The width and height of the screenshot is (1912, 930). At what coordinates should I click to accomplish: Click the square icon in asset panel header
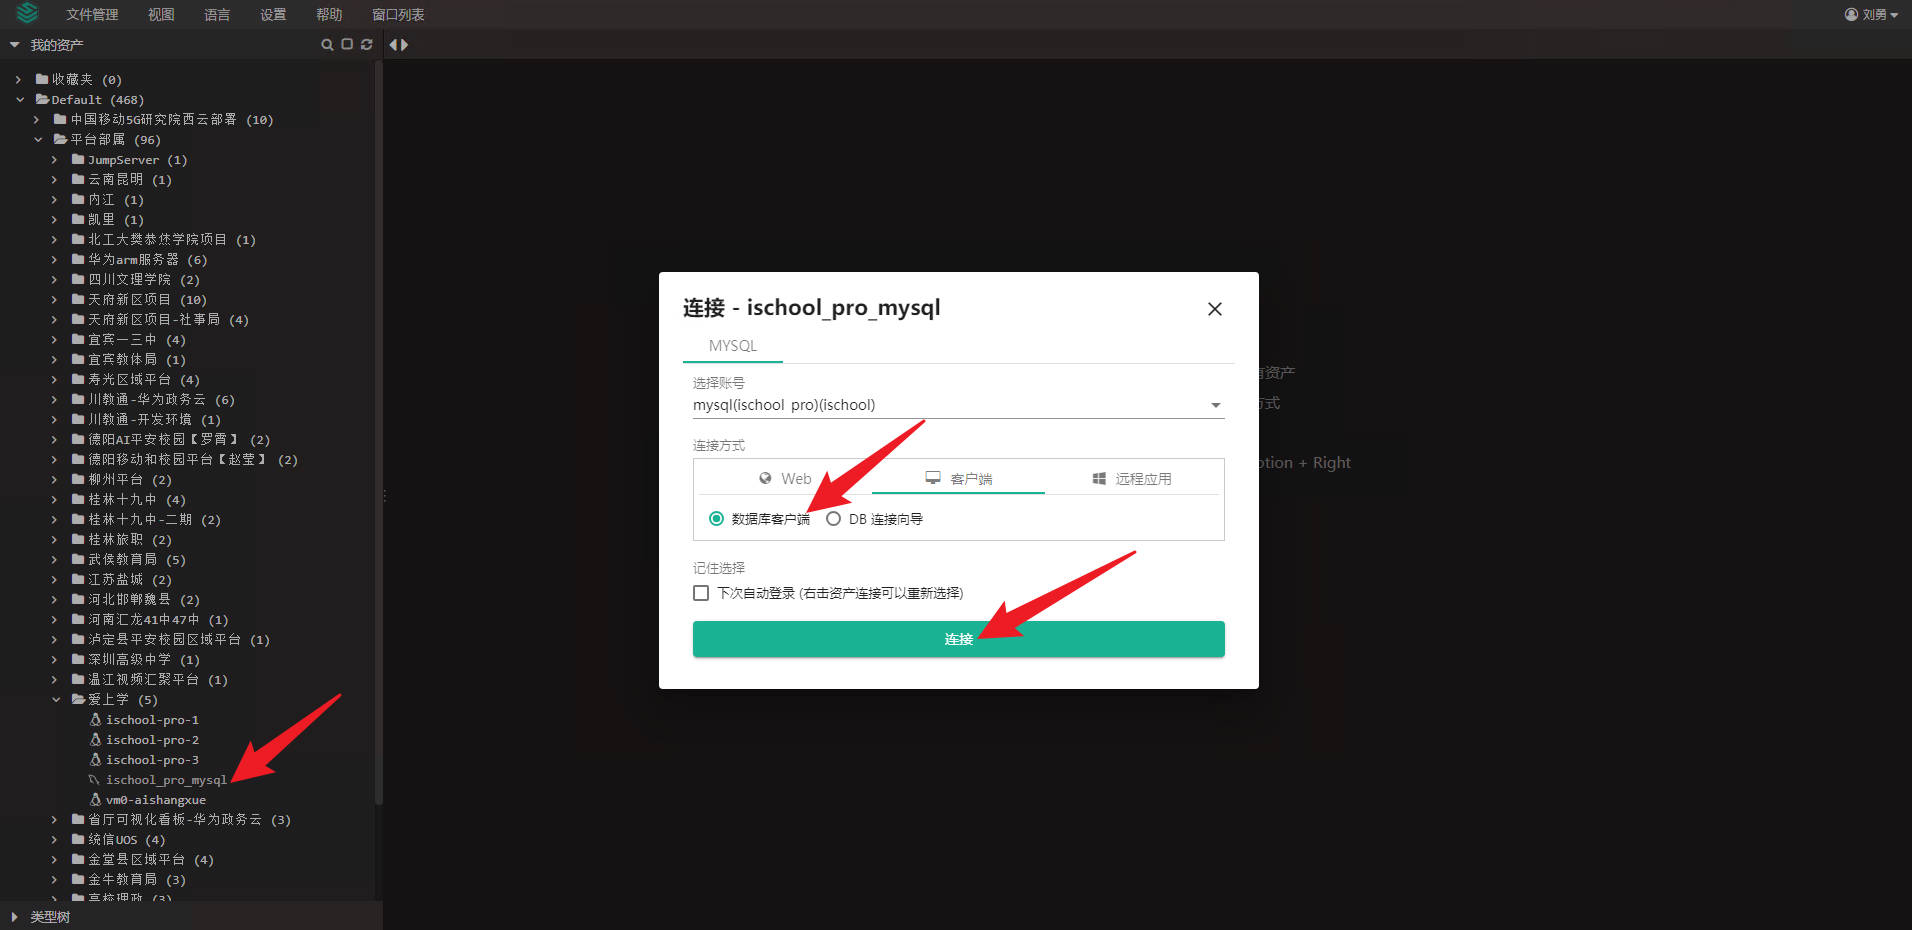click(x=347, y=45)
